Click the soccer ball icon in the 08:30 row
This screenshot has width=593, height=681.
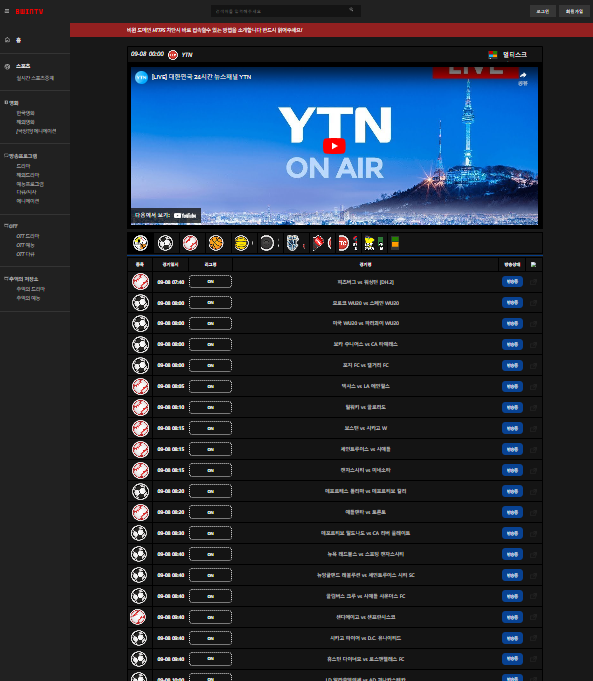coord(139,533)
